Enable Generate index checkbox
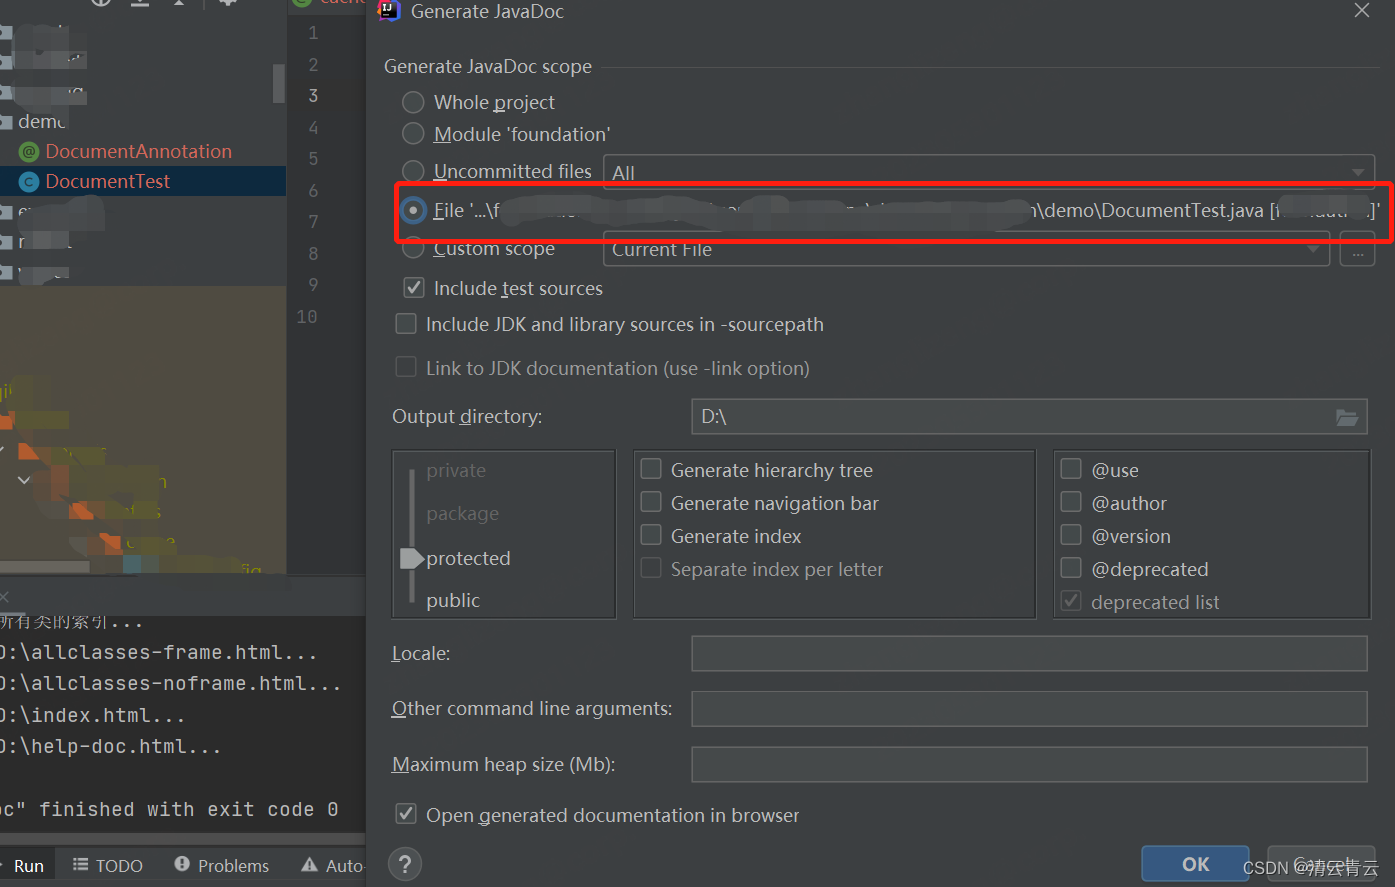The height and width of the screenshot is (887, 1395). (651, 535)
